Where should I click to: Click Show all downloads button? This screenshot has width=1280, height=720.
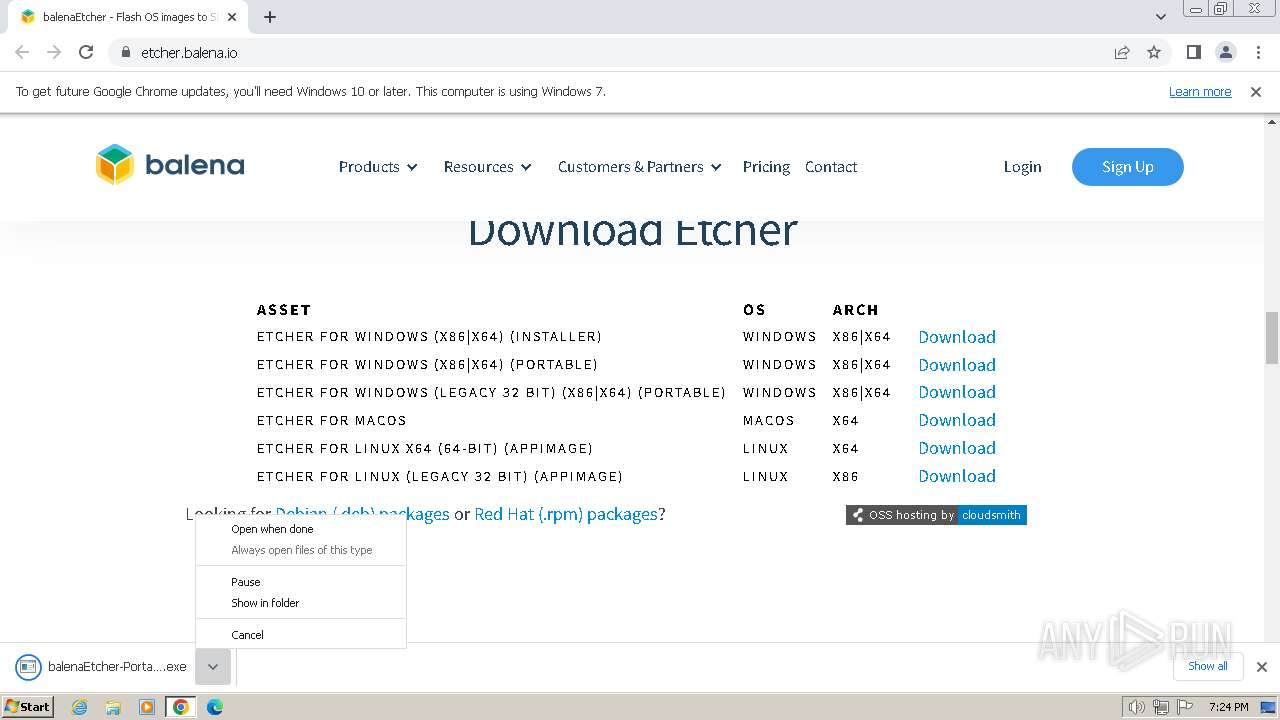tap(1208, 666)
